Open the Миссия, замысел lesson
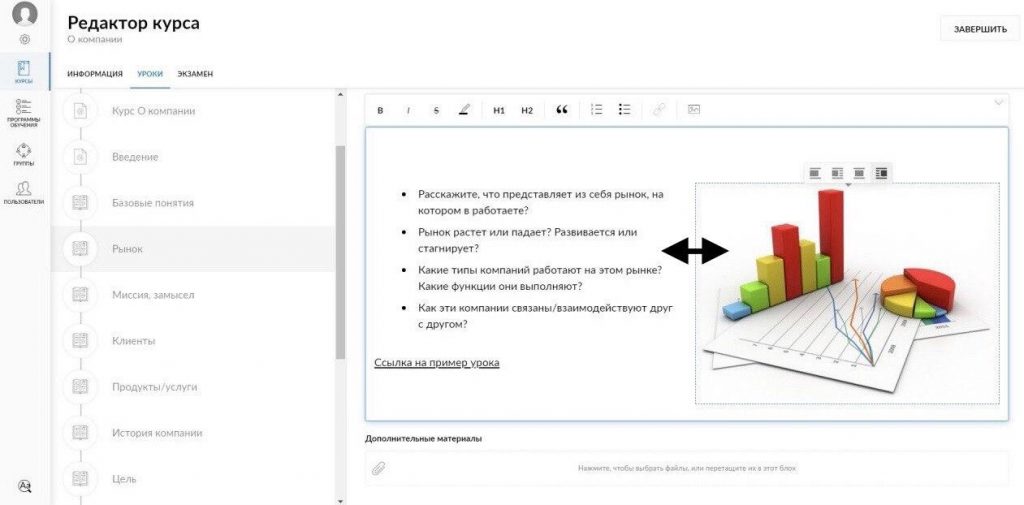 coord(193,295)
